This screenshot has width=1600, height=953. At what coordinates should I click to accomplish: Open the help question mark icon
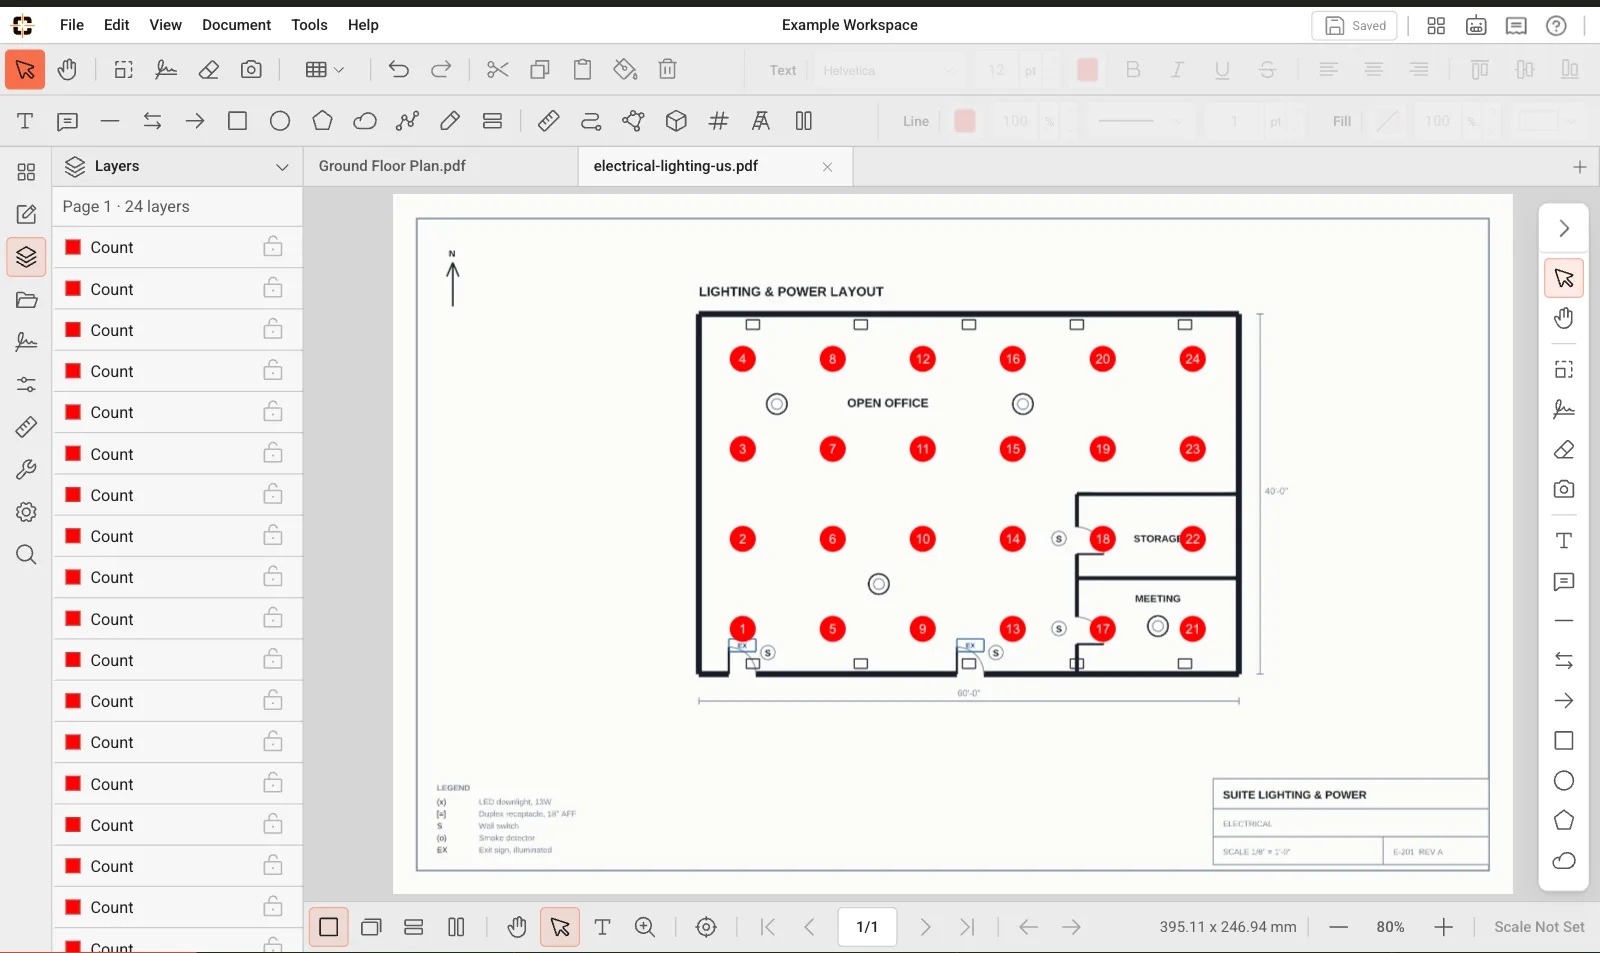1556,26
